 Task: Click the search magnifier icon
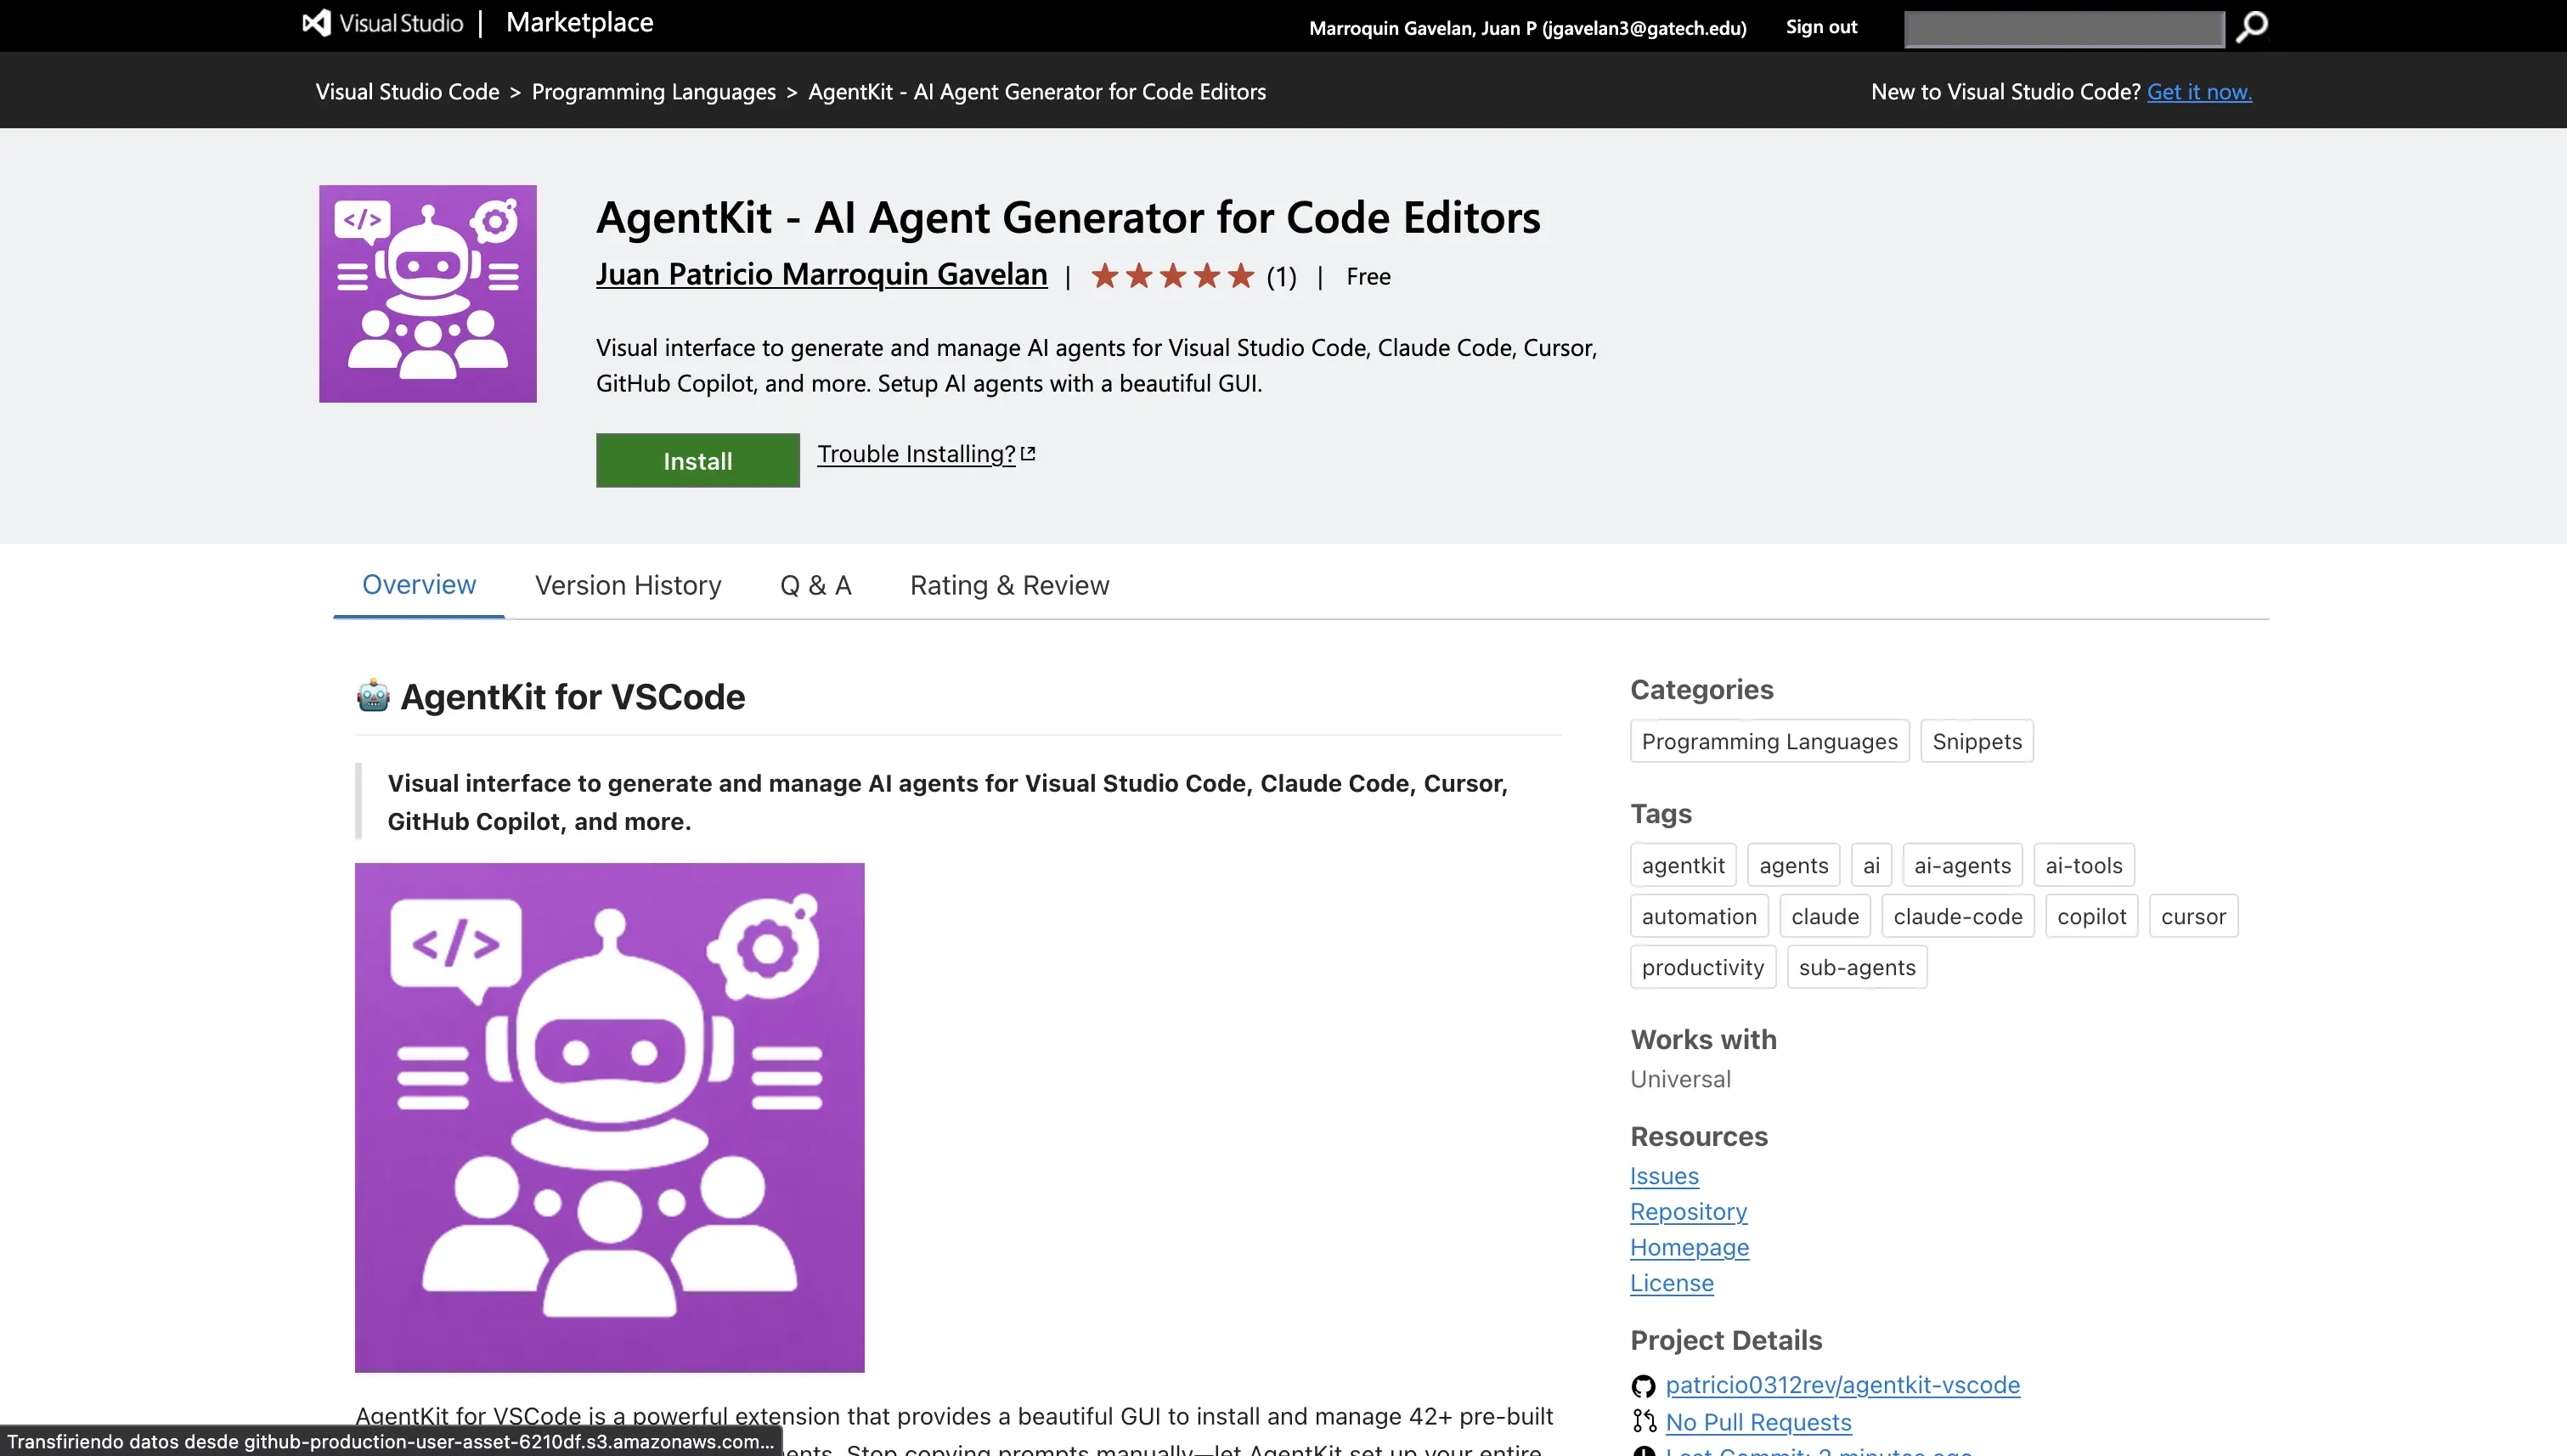coord(2251,27)
